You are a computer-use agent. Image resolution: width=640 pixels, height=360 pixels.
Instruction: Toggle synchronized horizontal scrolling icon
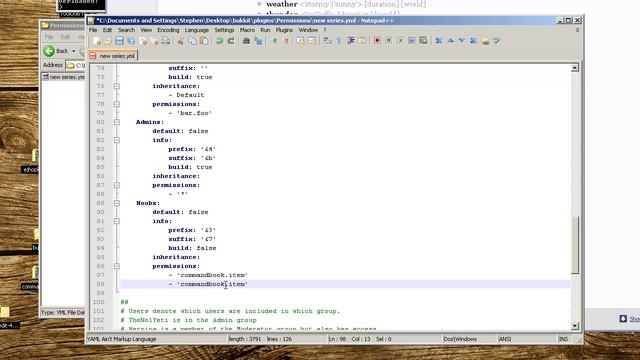click(x=312, y=41)
